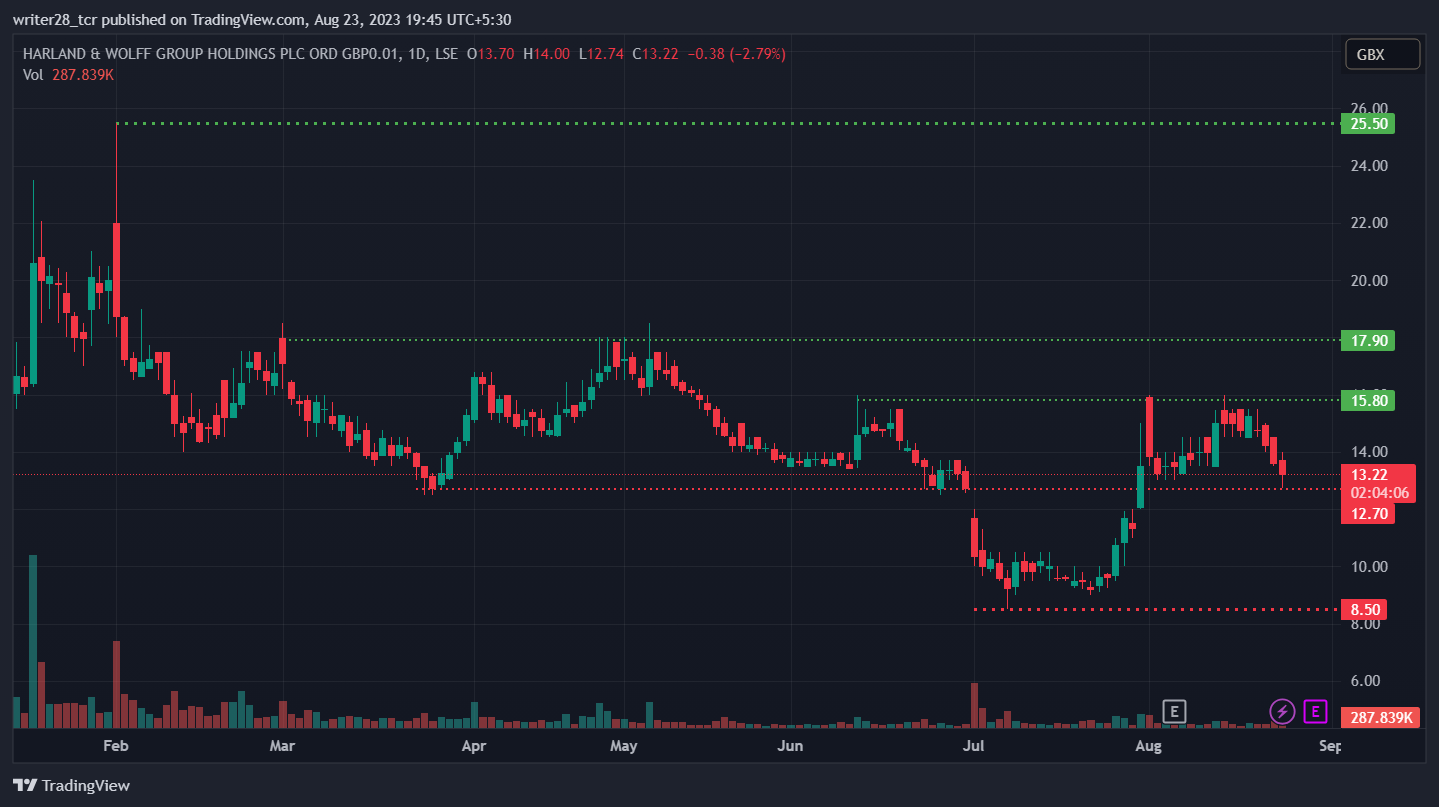Click the 02:04:06 bar countdown timer
The height and width of the screenshot is (807, 1439).
pos(1379,493)
